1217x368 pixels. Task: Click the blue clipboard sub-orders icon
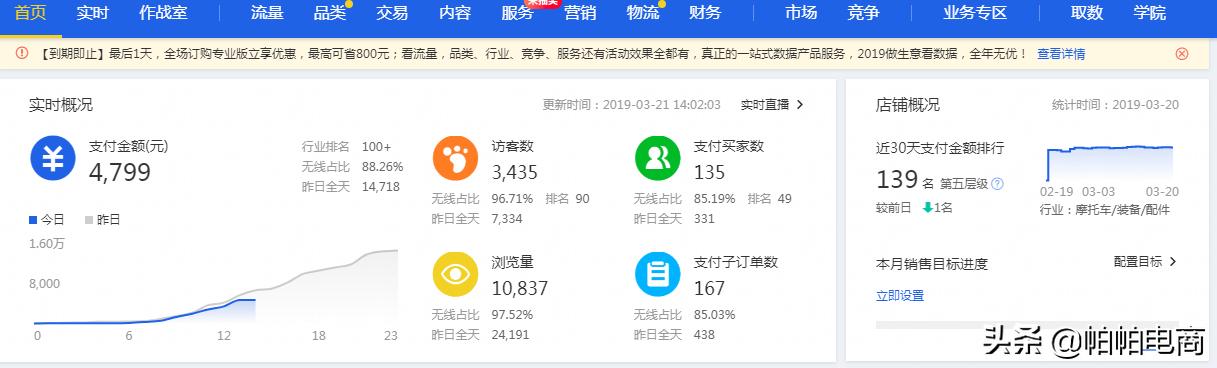[x=657, y=274]
